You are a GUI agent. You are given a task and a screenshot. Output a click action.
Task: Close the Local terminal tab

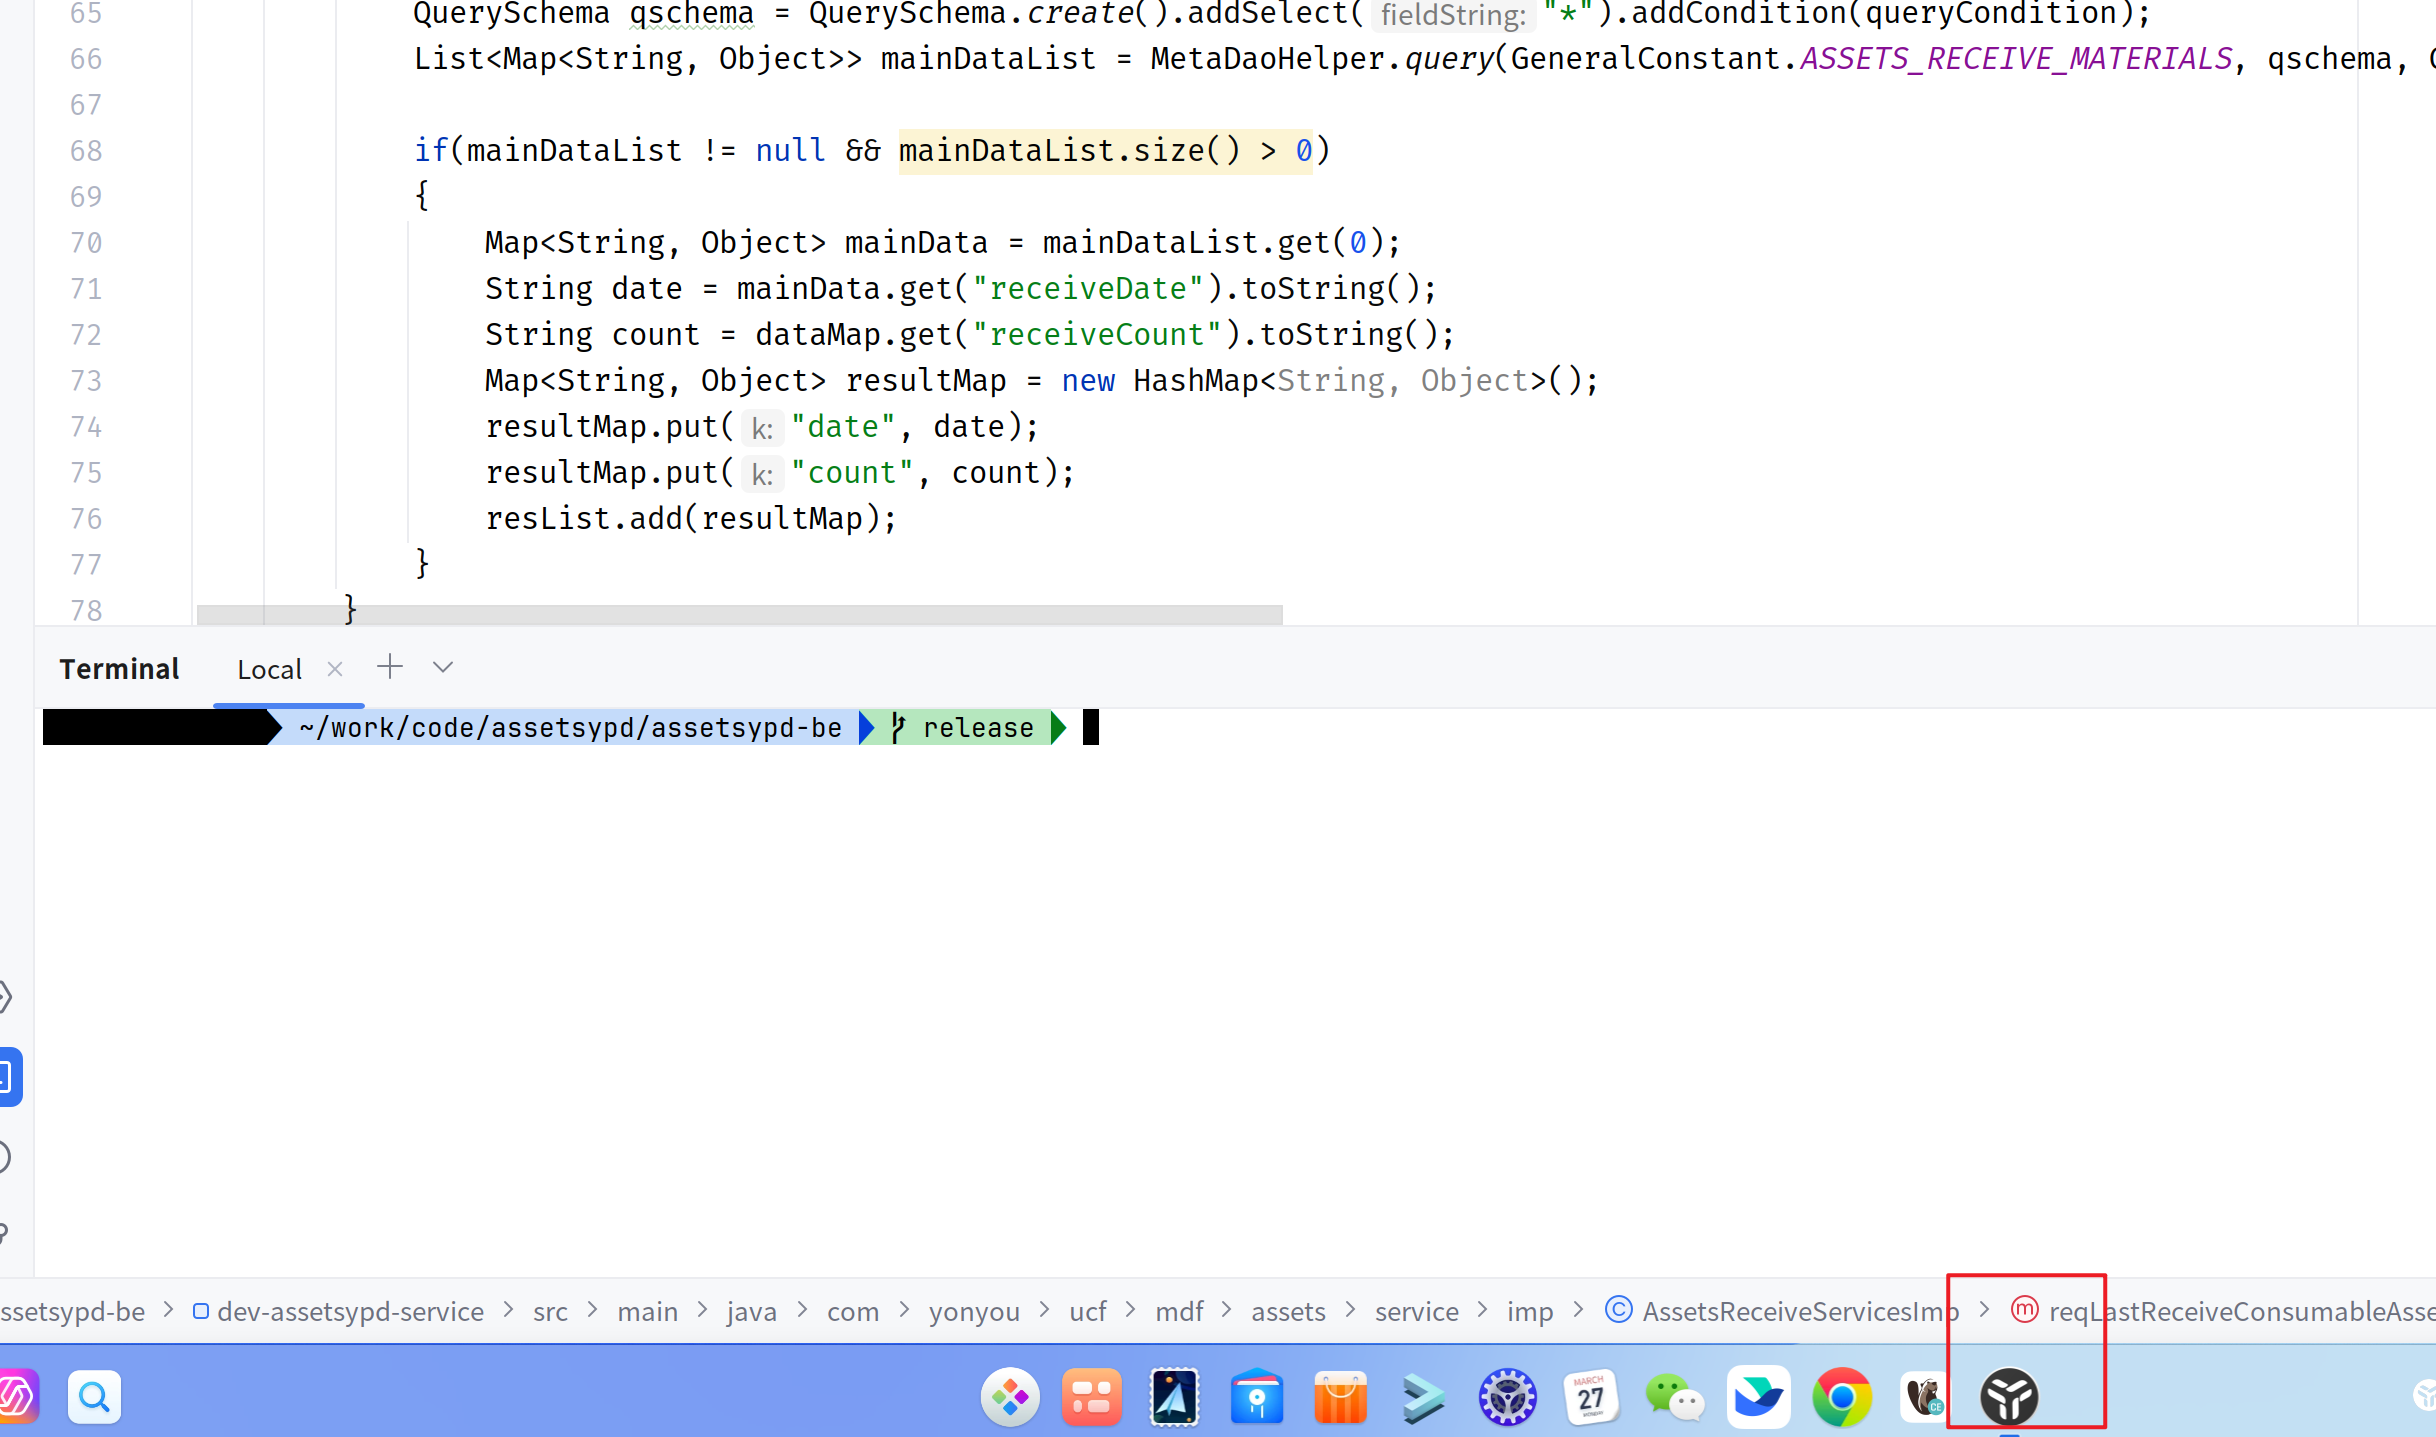pyautogui.click(x=335, y=669)
